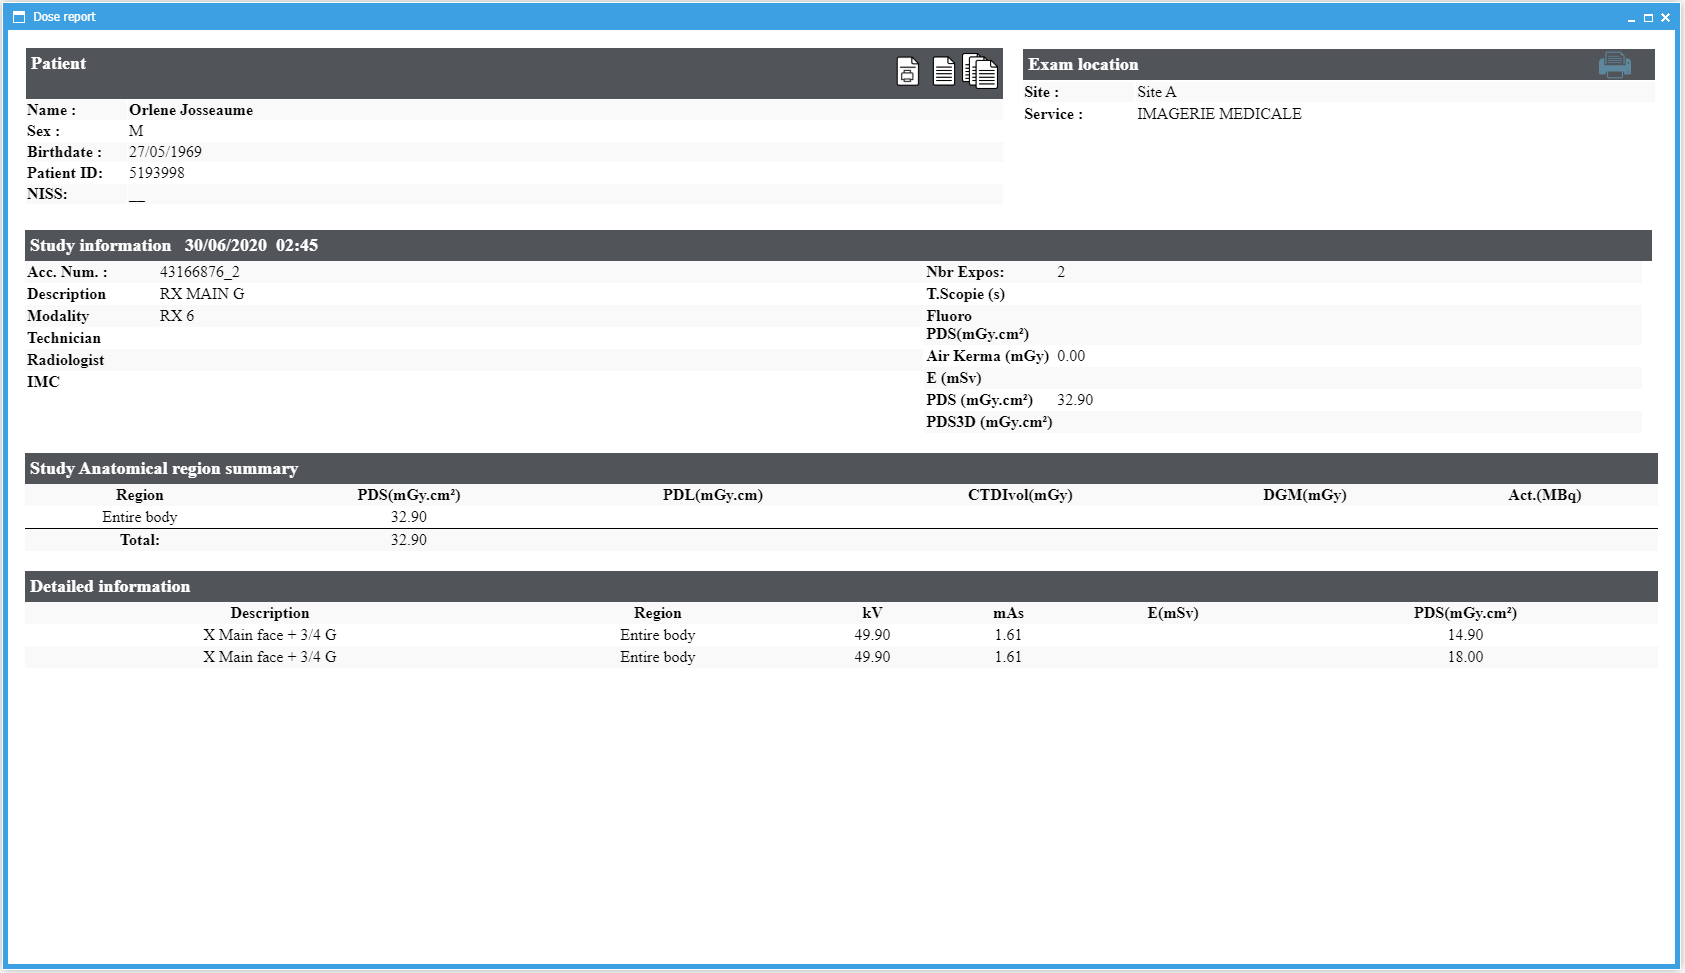The image size is (1685, 973).
Task: Click the blue printer icon in Exam location
Action: coord(1614,65)
